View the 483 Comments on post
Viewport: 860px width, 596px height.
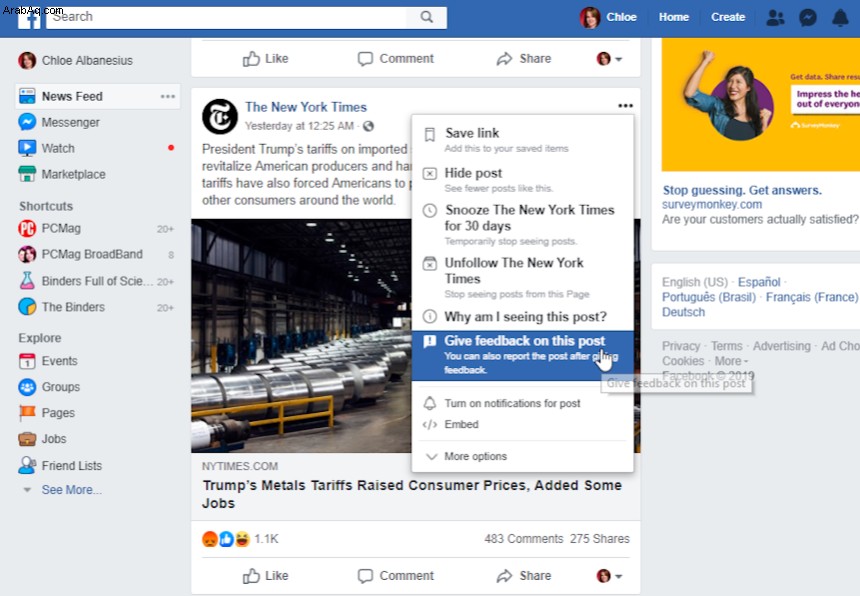click(524, 539)
